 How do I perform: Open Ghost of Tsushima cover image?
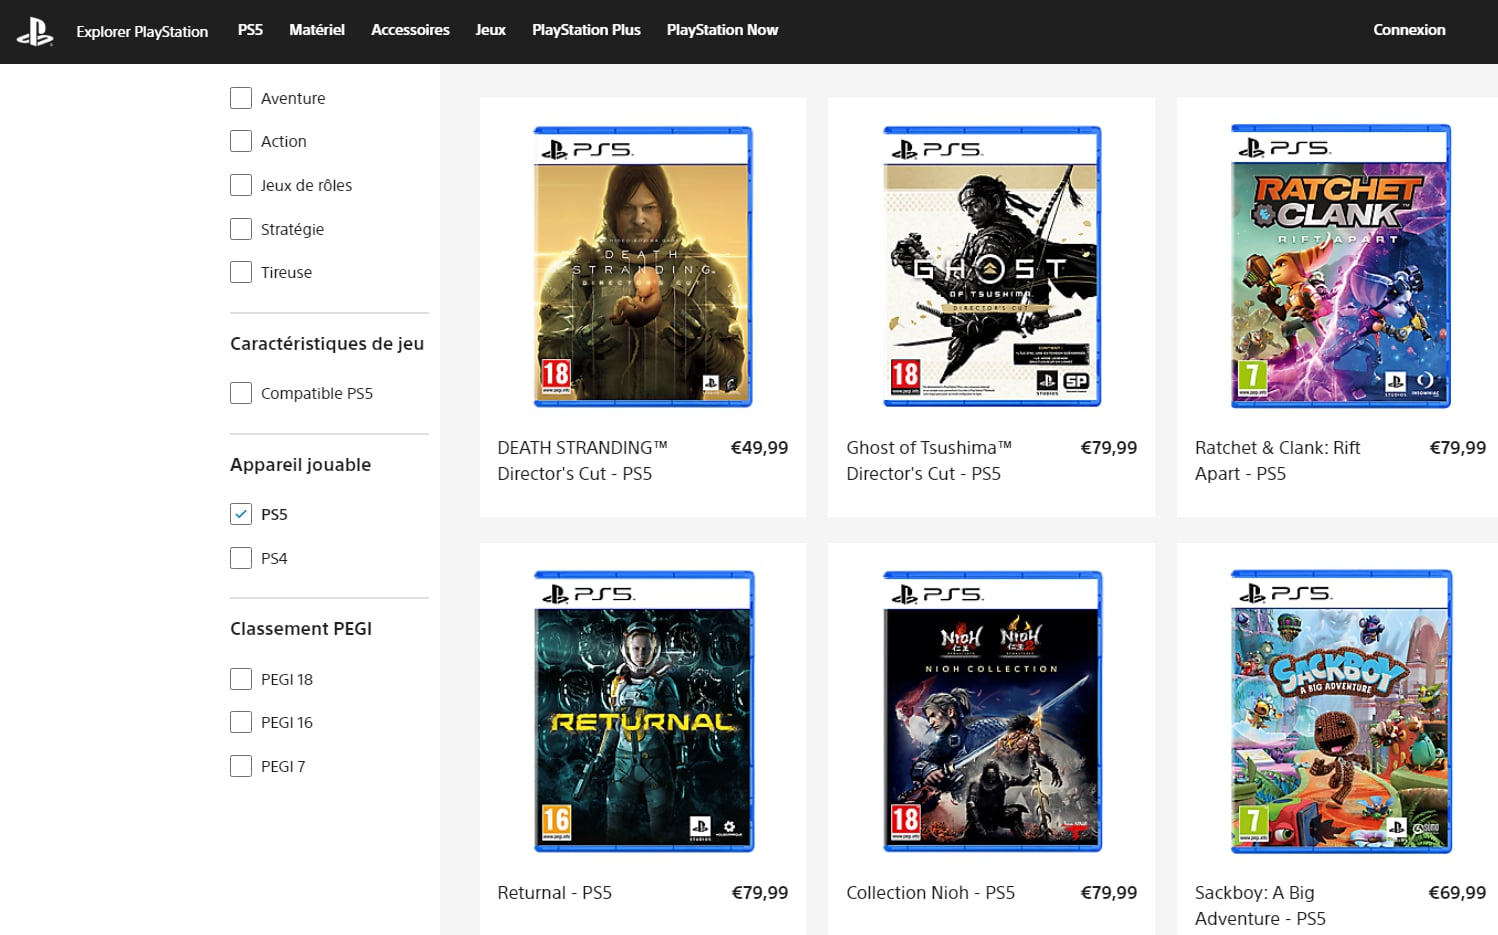coord(992,267)
